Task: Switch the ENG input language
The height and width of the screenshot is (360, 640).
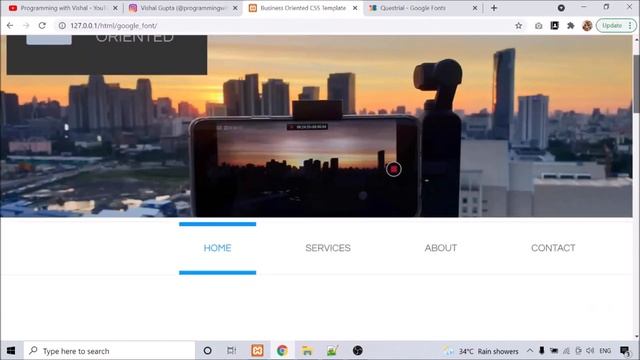Action: point(605,351)
